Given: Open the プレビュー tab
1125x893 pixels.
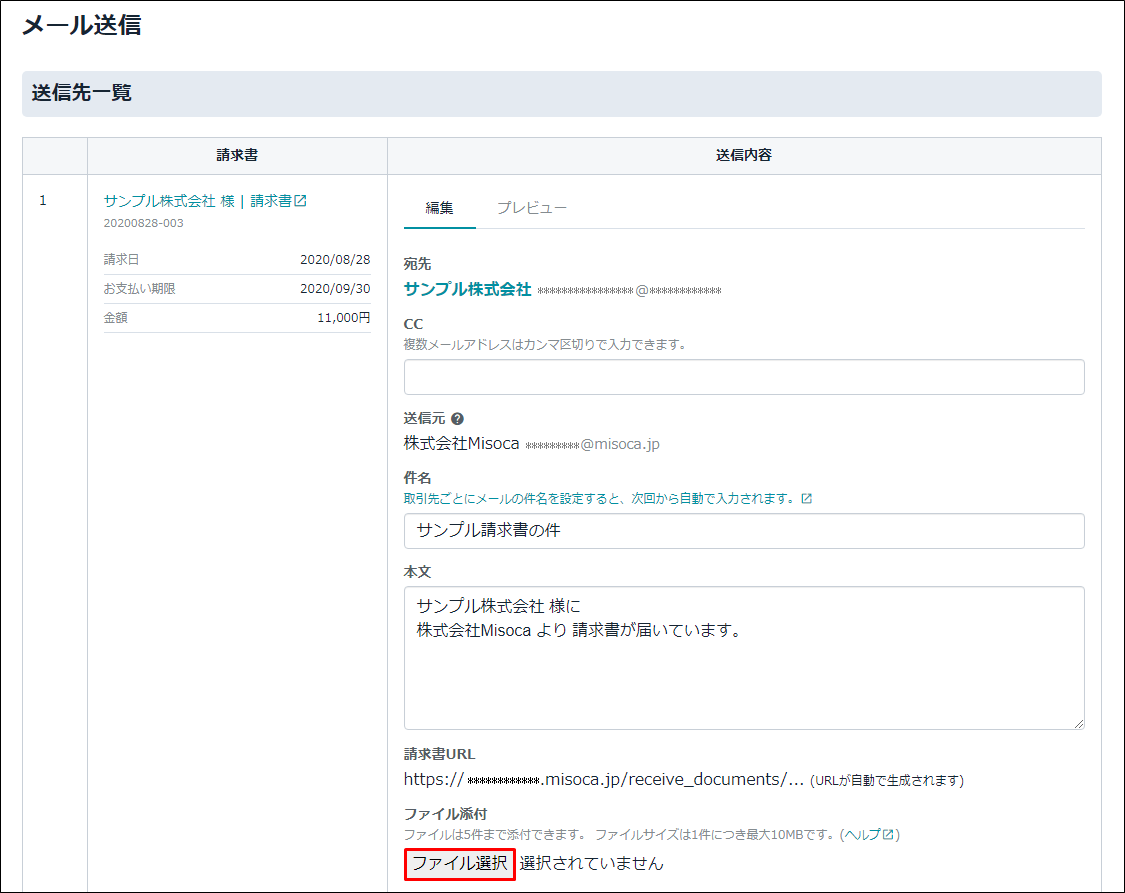Looking at the screenshot, I should click(x=532, y=208).
